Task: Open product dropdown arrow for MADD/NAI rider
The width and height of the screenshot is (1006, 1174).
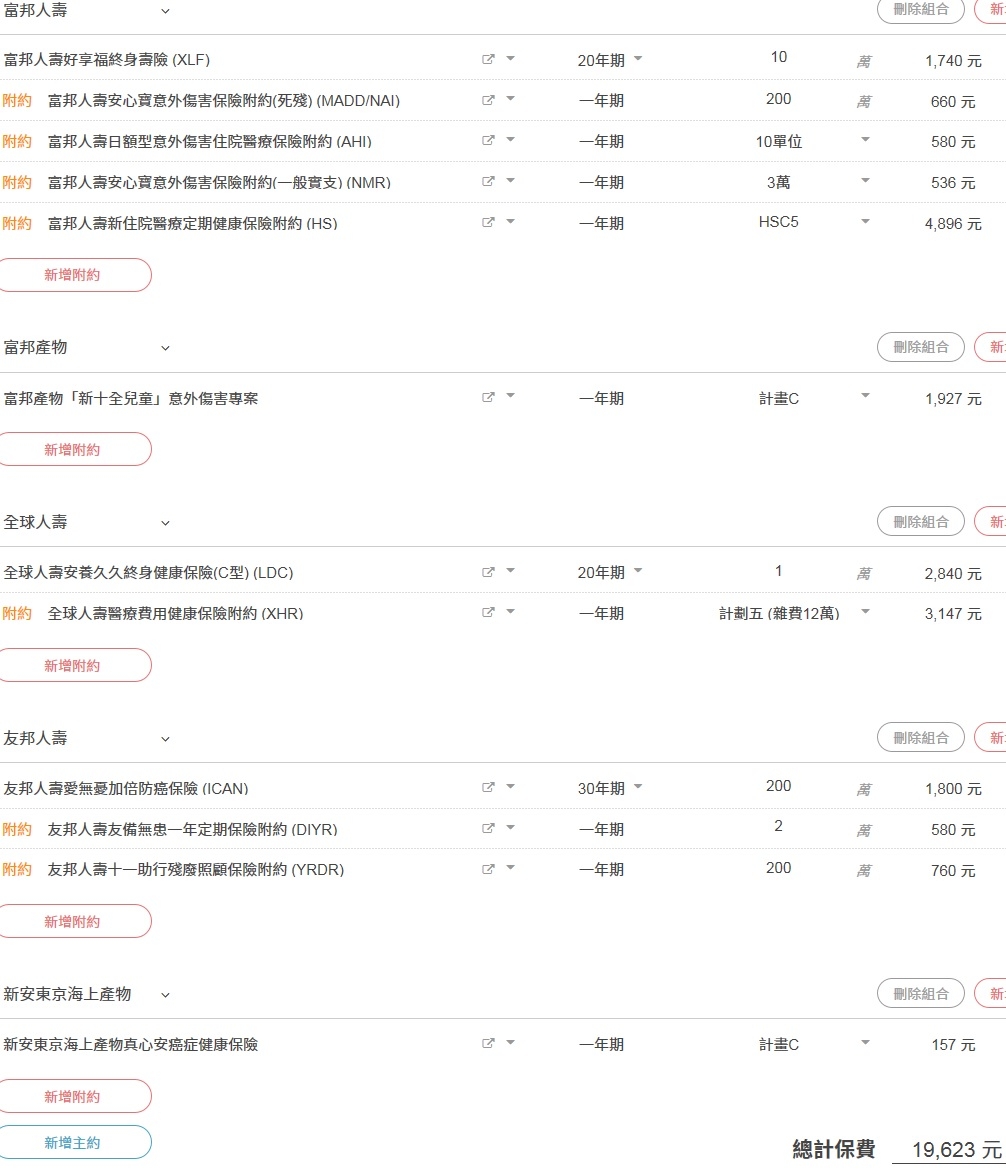Action: coord(510,98)
